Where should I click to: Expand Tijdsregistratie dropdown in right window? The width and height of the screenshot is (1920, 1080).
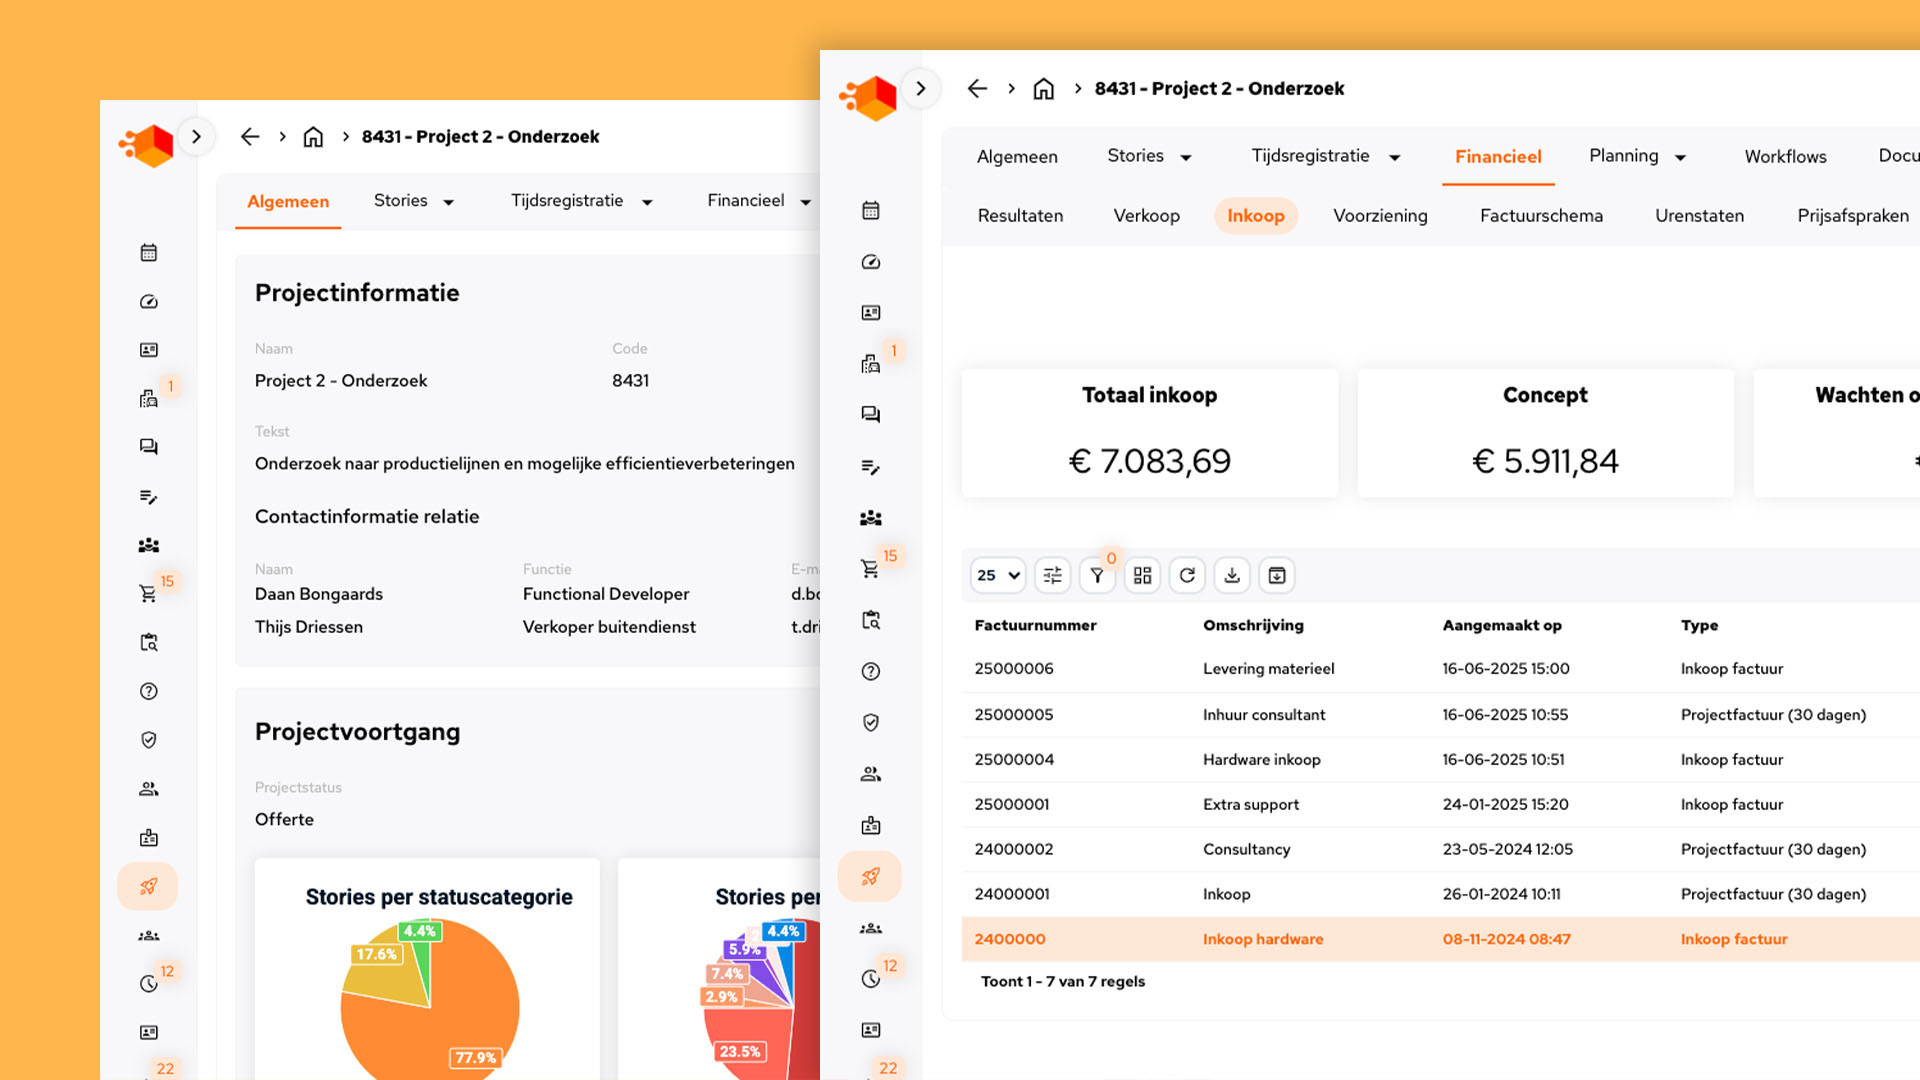click(x=1394, y=157)
